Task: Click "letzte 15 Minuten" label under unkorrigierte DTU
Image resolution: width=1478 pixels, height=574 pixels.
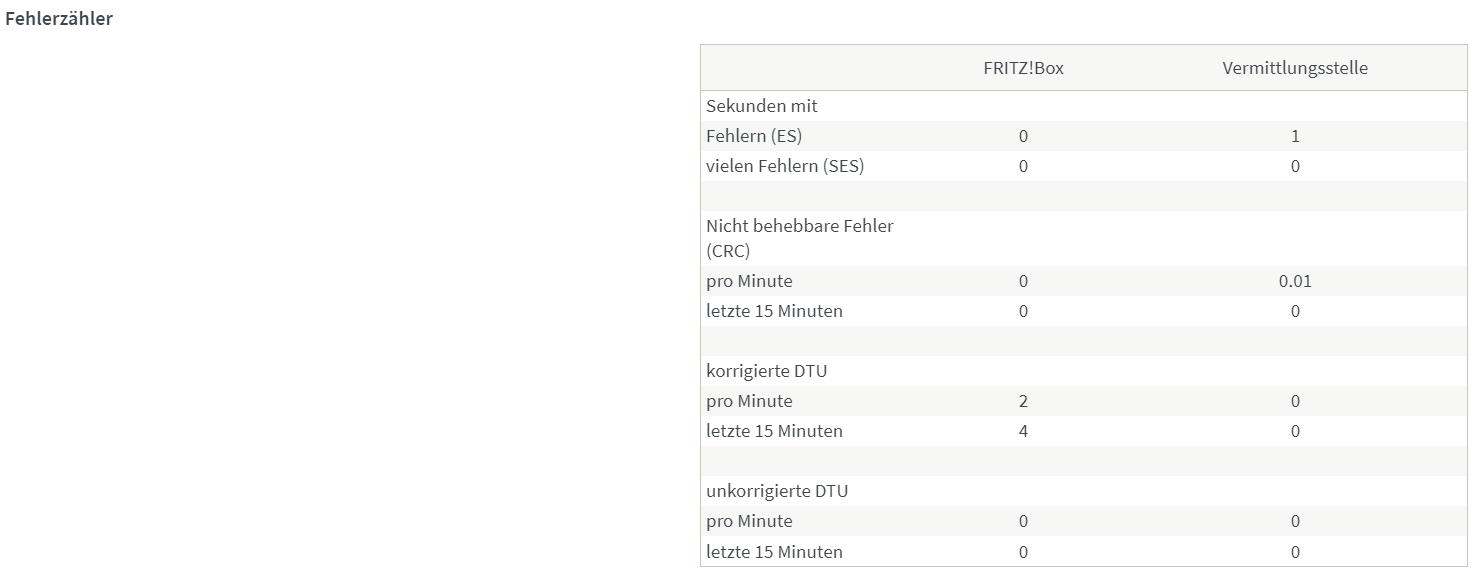Action: coord(774,551)
